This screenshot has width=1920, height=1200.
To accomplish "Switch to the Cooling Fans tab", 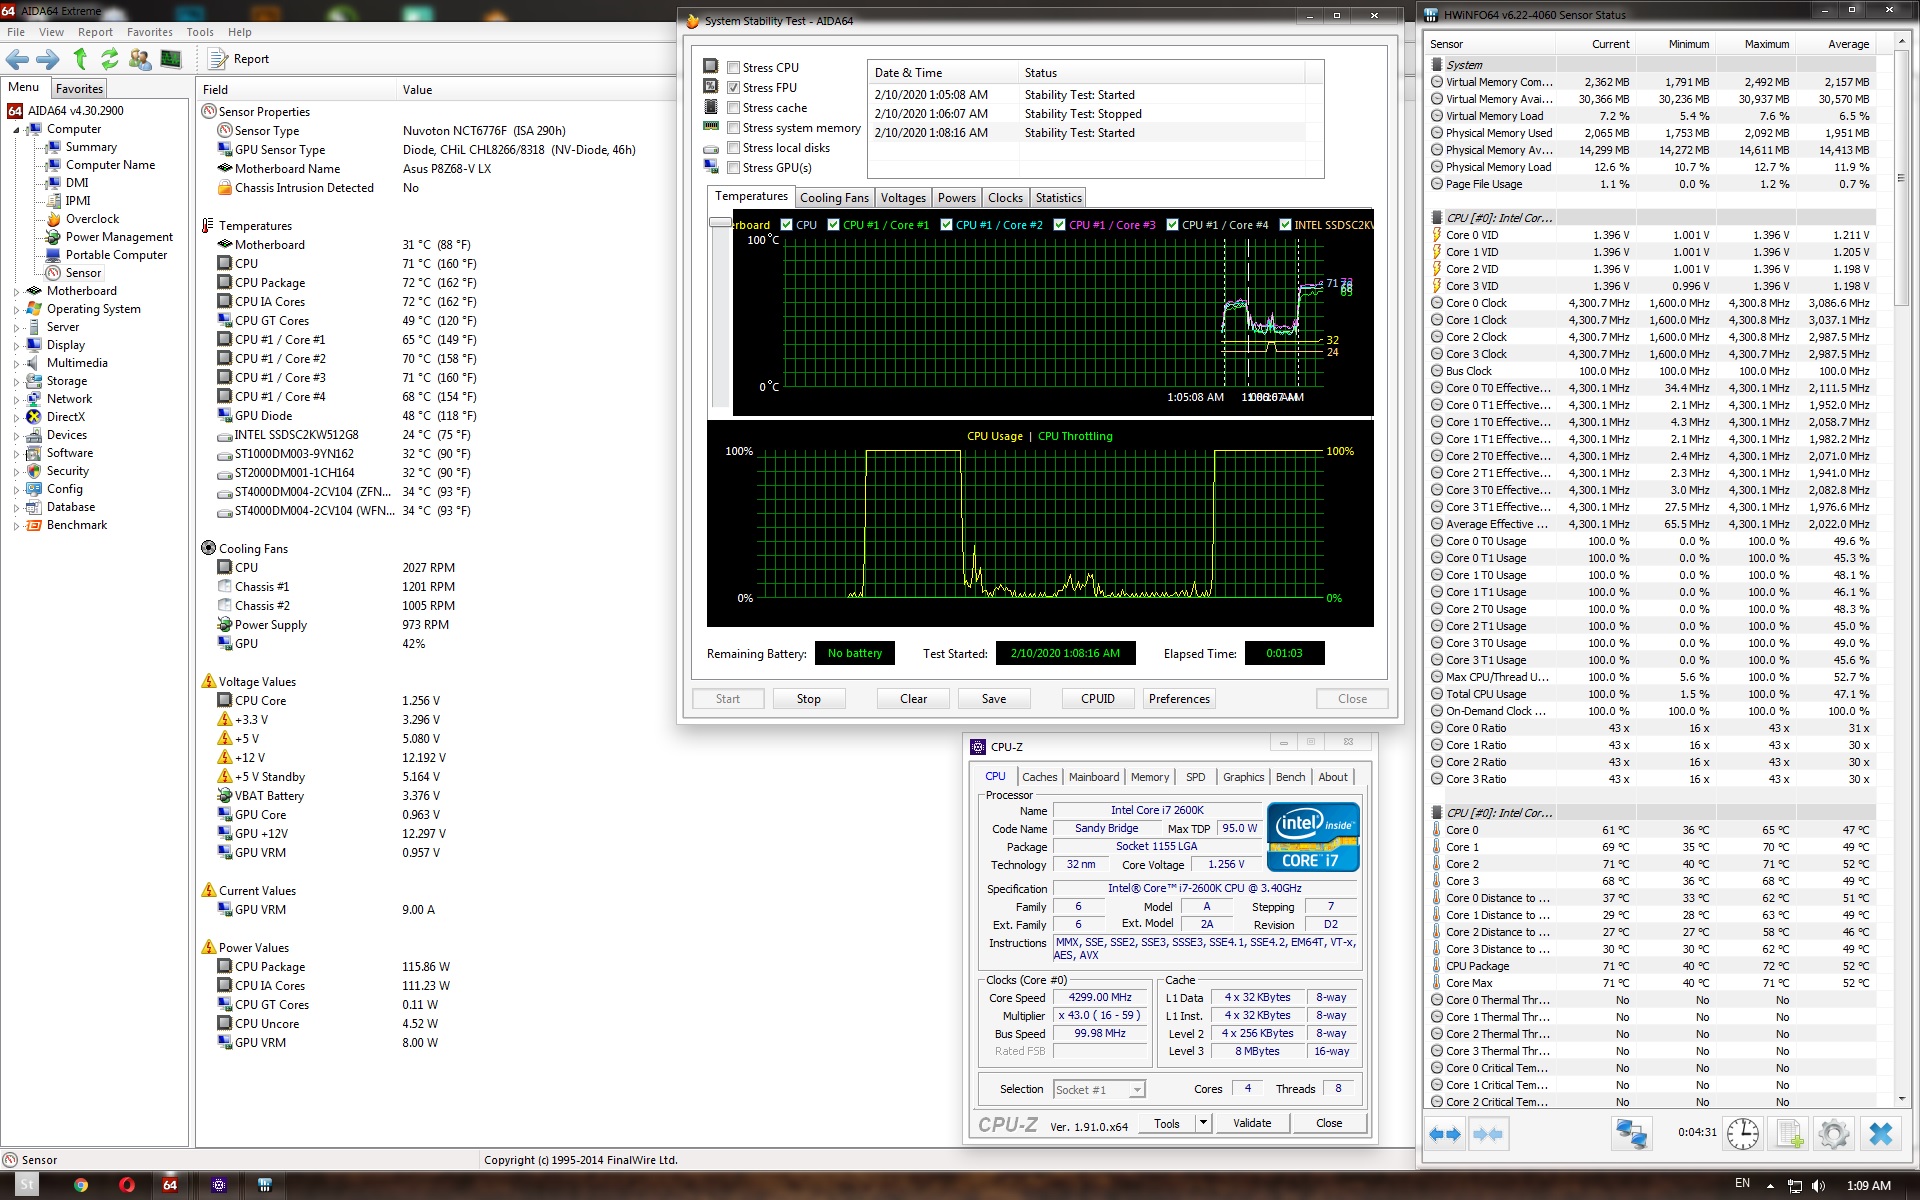I will tap(833, 198).
